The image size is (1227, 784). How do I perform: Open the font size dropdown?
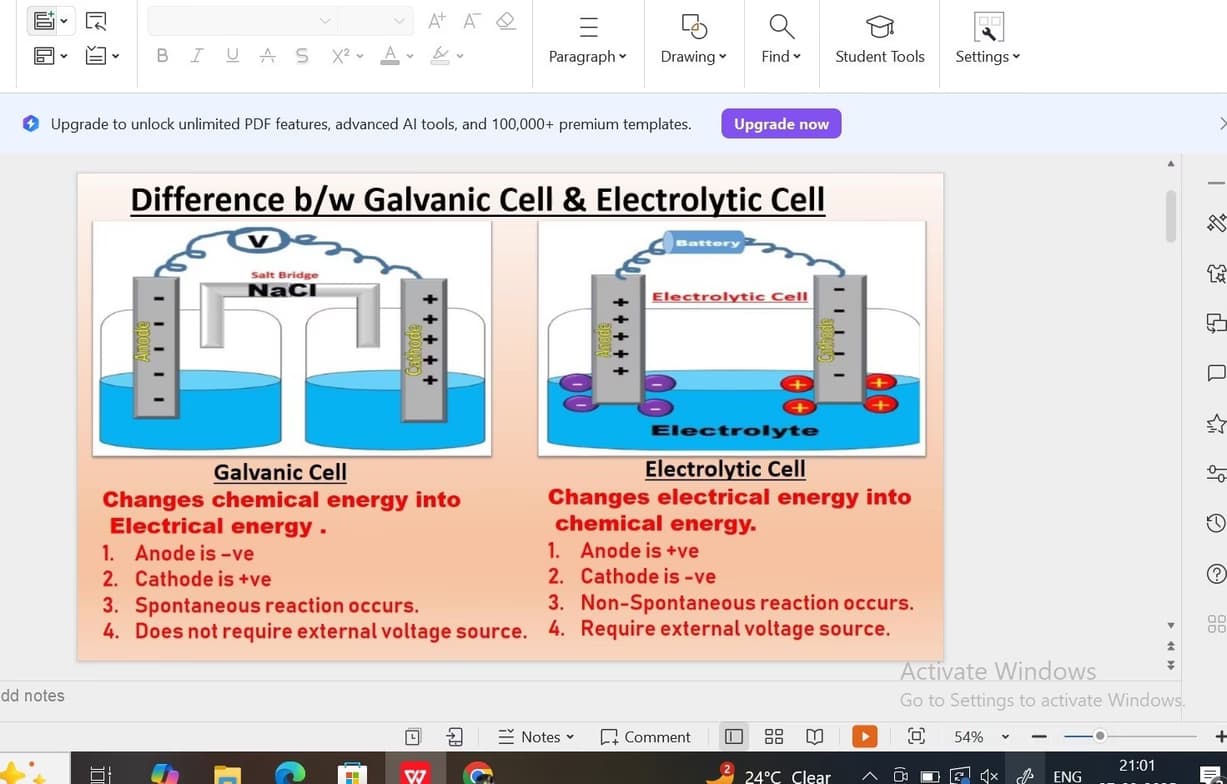[398, 20]
